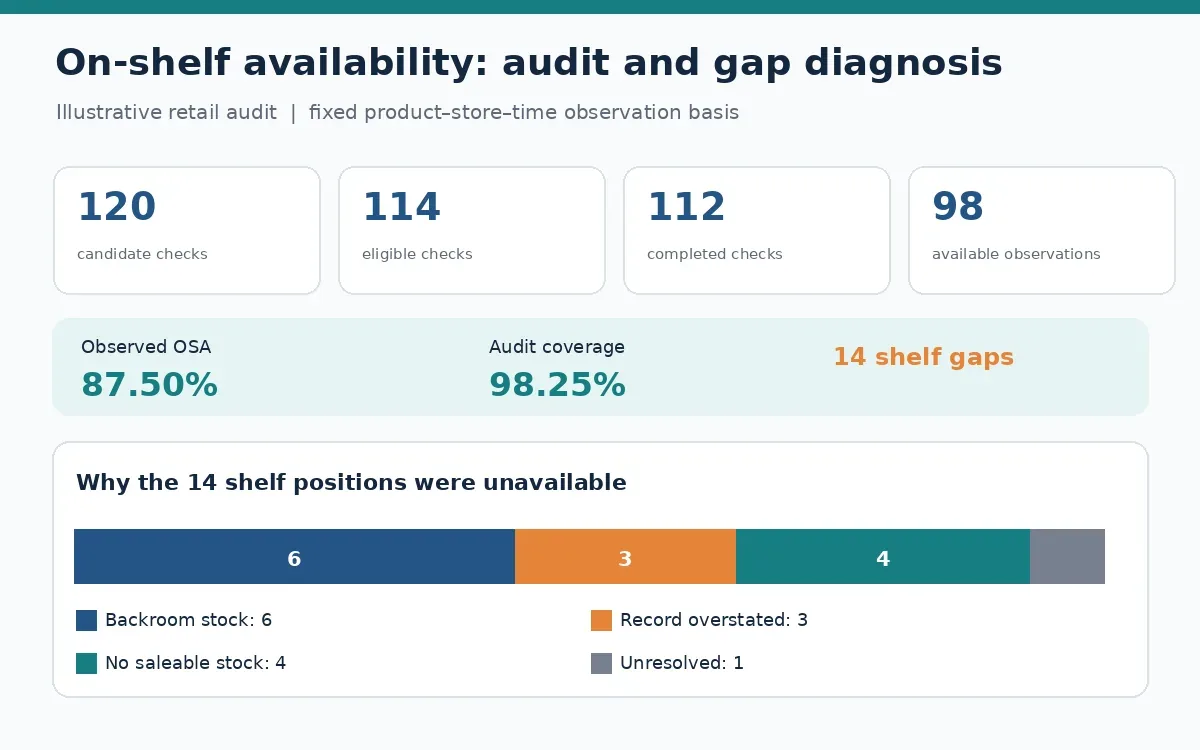Click heading Why the 14 shelf positions were unavailable

[351, 483]
